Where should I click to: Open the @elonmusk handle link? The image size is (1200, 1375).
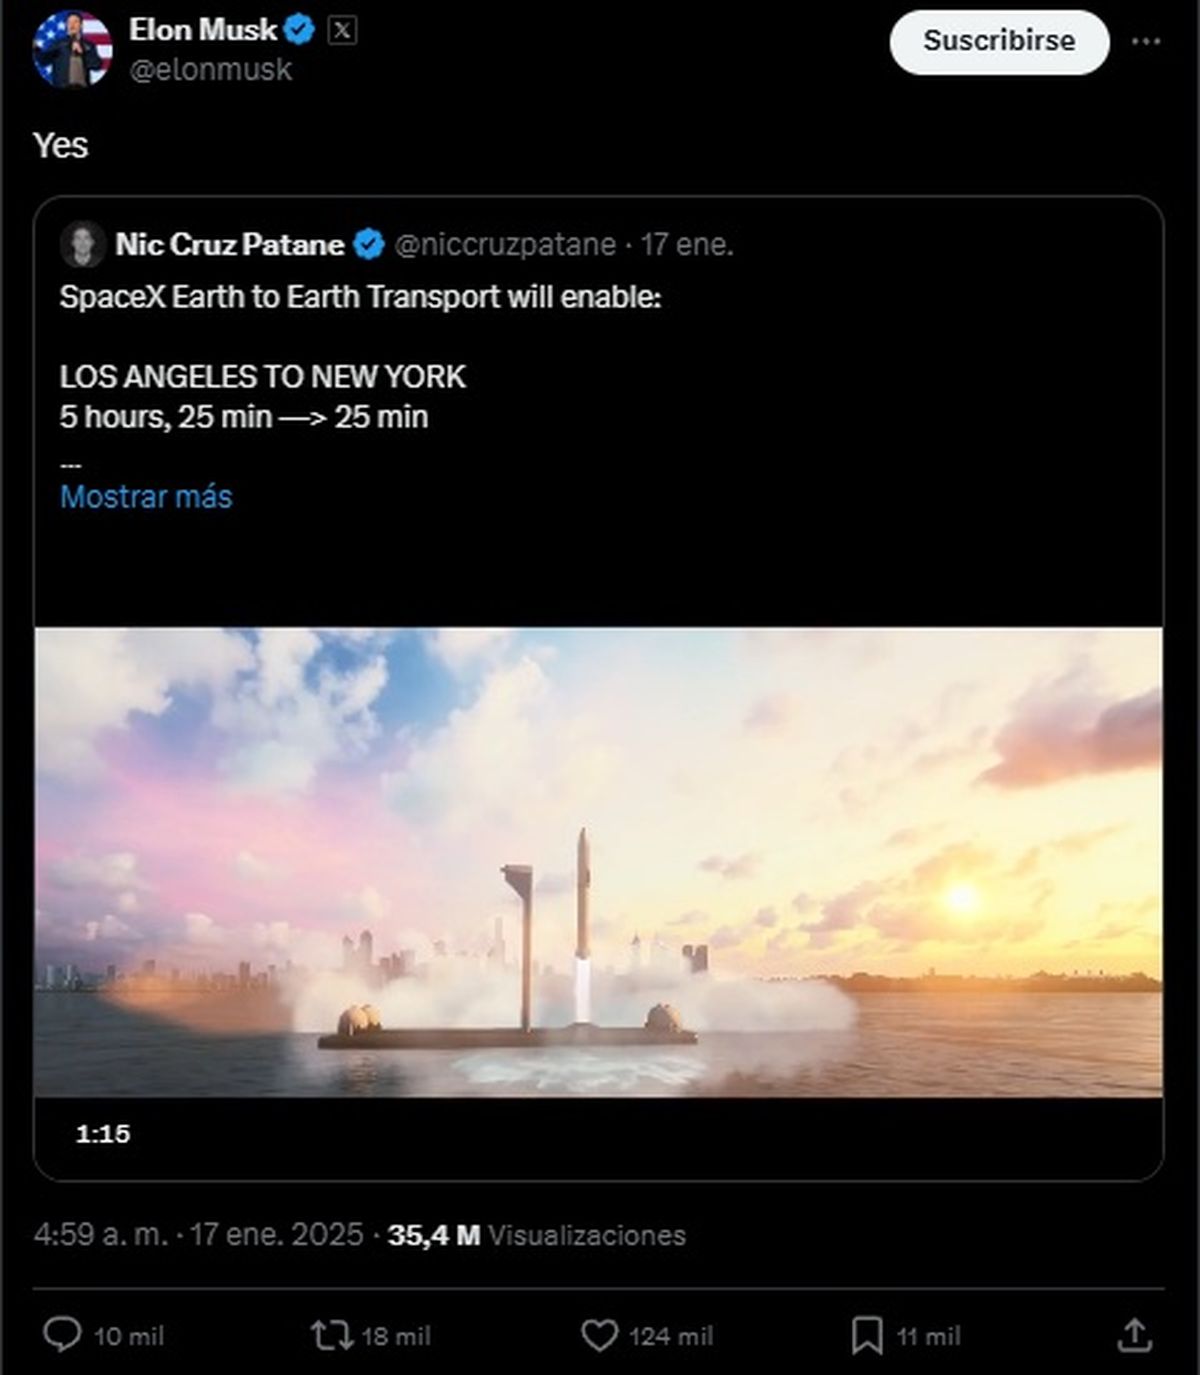click(x=211, y=70)
